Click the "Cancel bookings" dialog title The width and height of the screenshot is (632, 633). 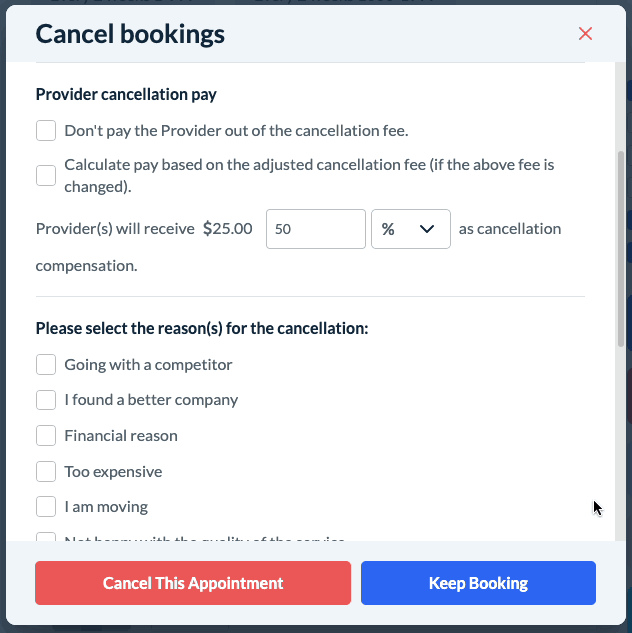130,34
